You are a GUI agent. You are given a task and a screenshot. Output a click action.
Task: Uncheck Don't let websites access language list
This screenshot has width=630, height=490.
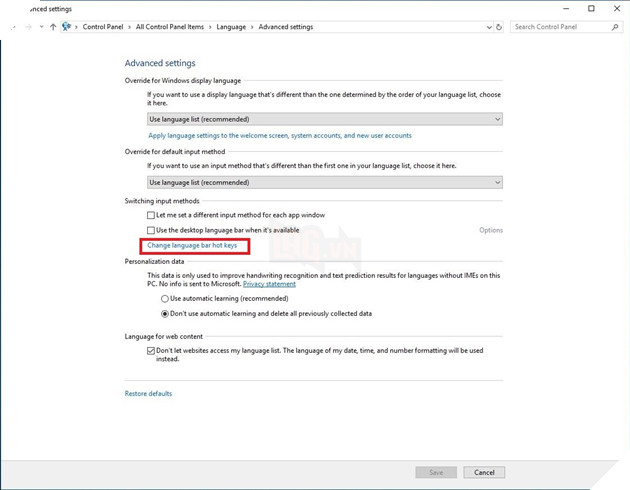tap(151, 351)
